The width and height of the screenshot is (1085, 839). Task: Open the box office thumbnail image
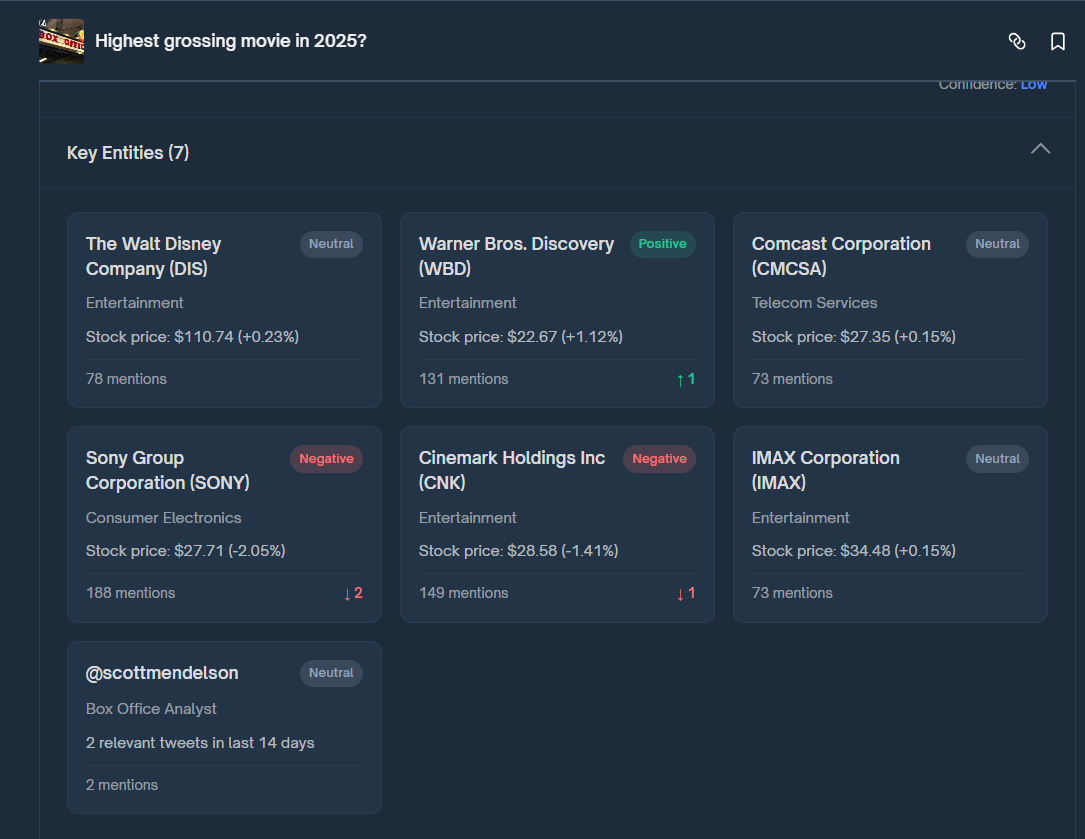(62, 41)
